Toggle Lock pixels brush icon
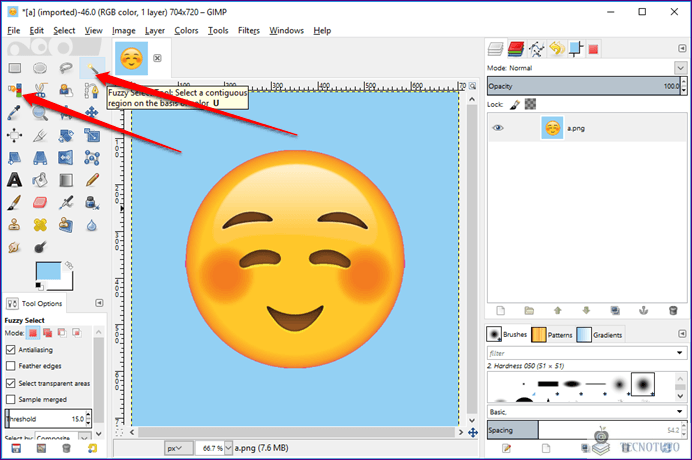This screenshot has width=692, height=460. coord(515,105)
